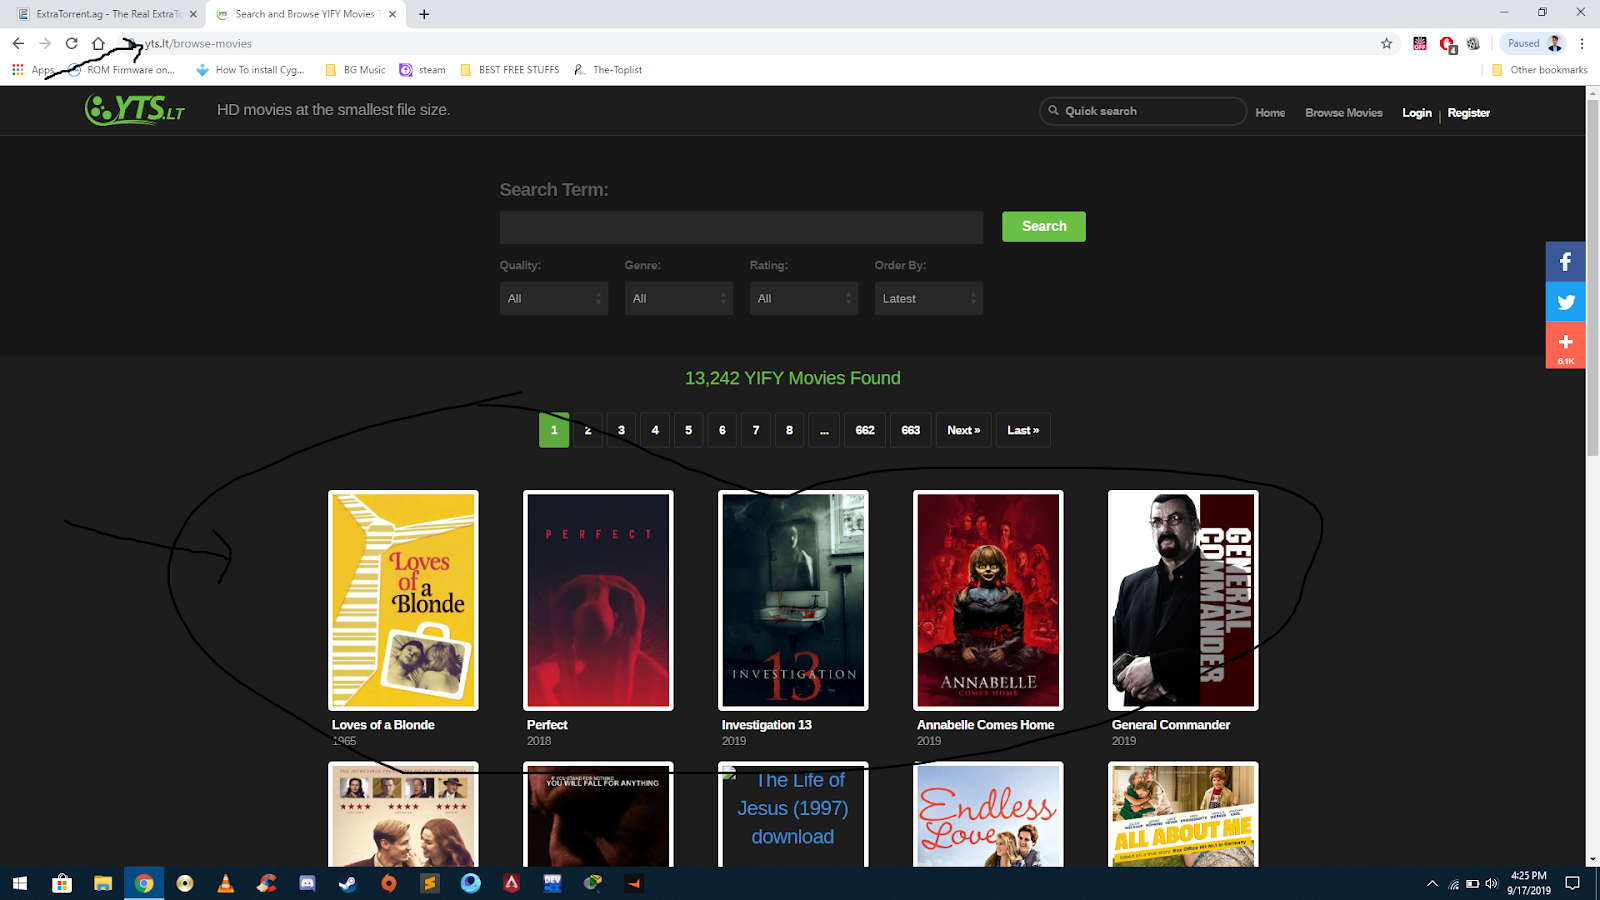Click the OFF extension icon in toolbar
Image resolution: width=1600 pixels, height=900 pixels.
pyautogui.click(x=1419, y=43)
